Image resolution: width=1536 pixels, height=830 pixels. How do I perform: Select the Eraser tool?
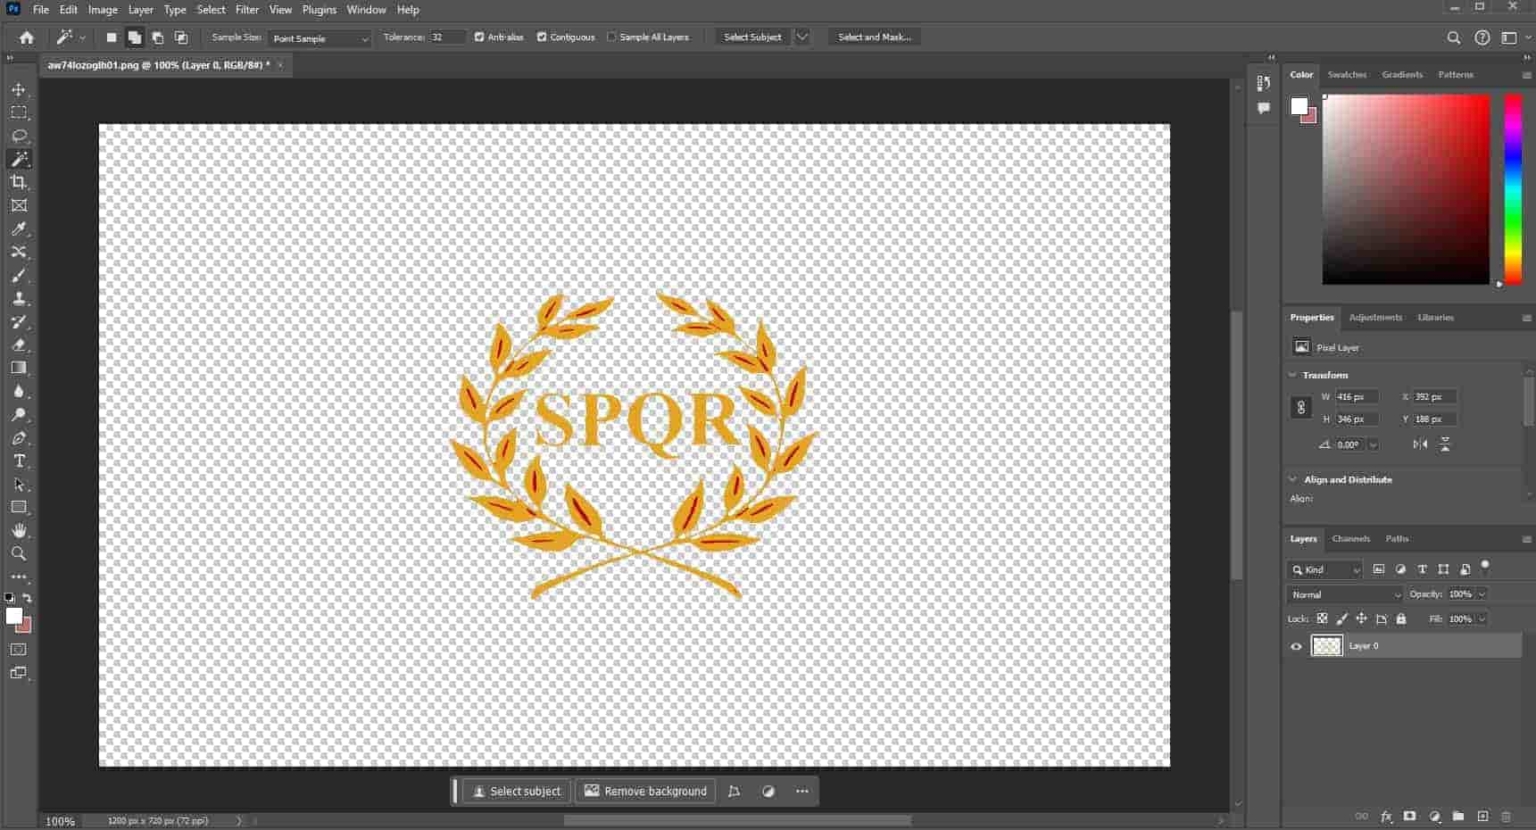(19, 345)
